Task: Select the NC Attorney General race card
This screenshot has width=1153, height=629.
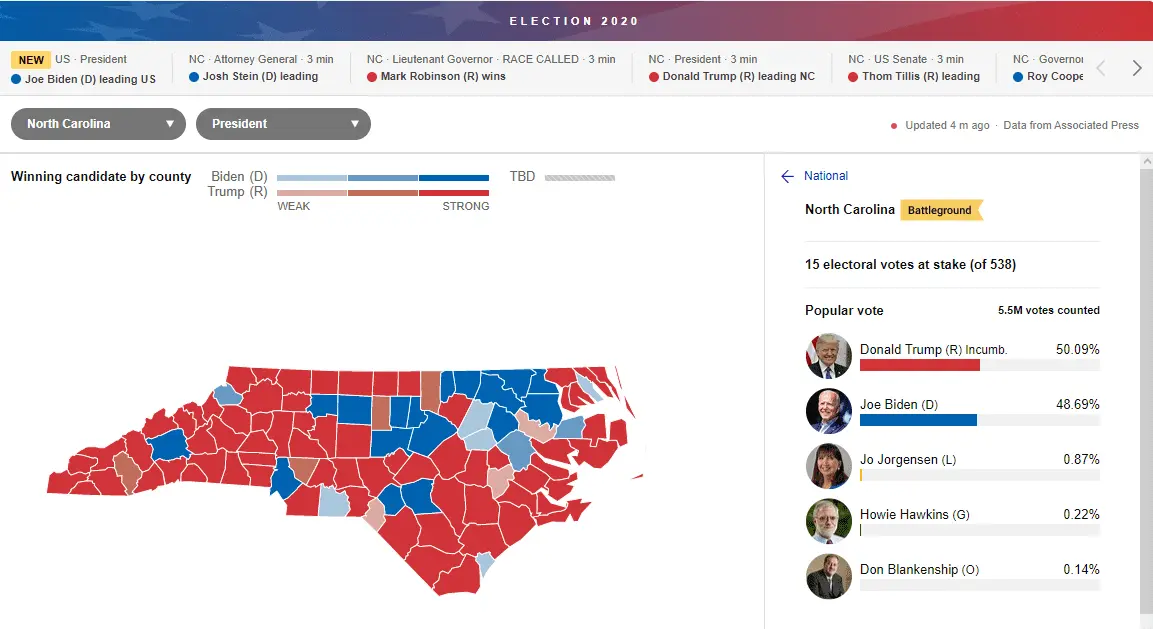Action: click(x=260, y=68)
